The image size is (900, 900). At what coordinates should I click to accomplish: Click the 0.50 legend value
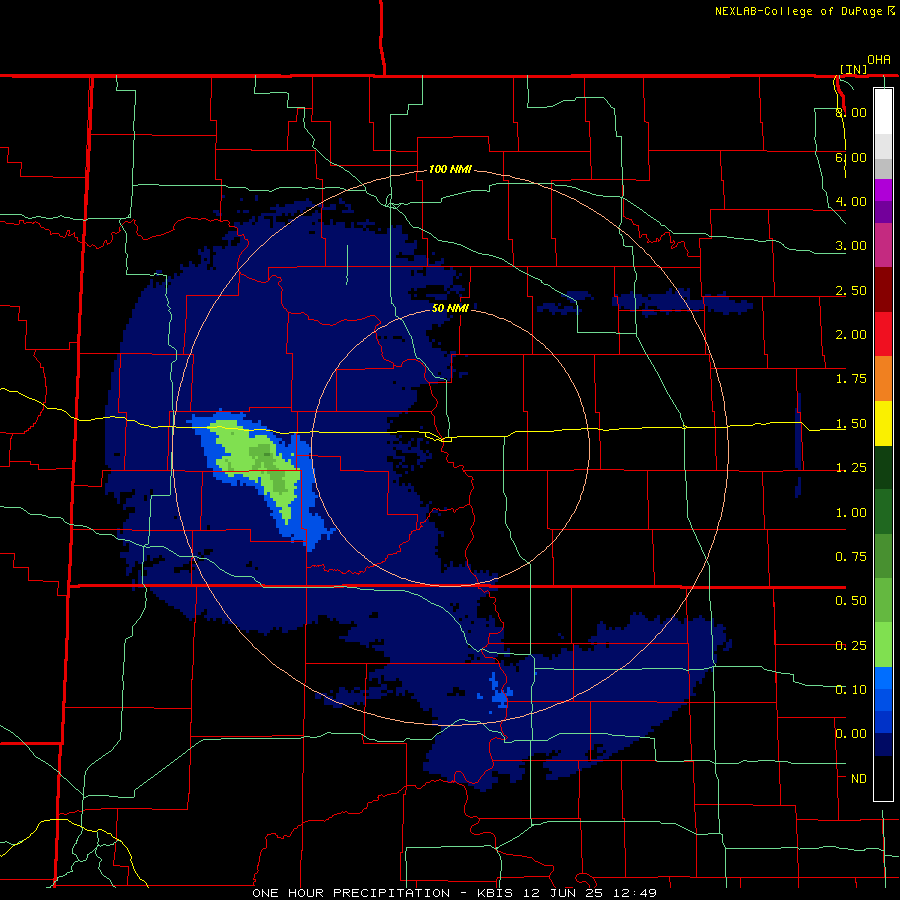(851, 601)
